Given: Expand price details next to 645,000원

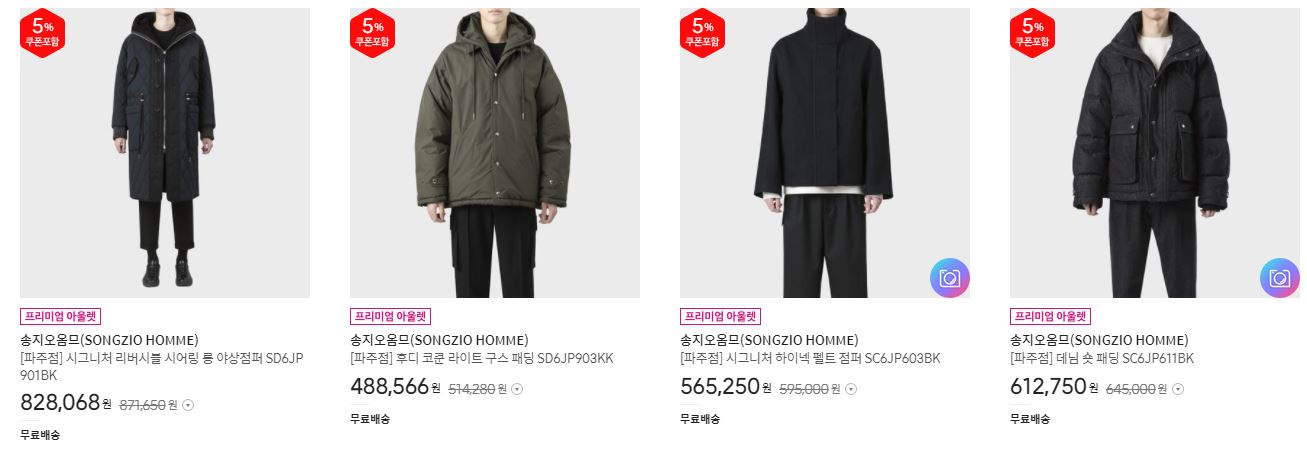Looking at the screenshot, I should point(1177,389).
